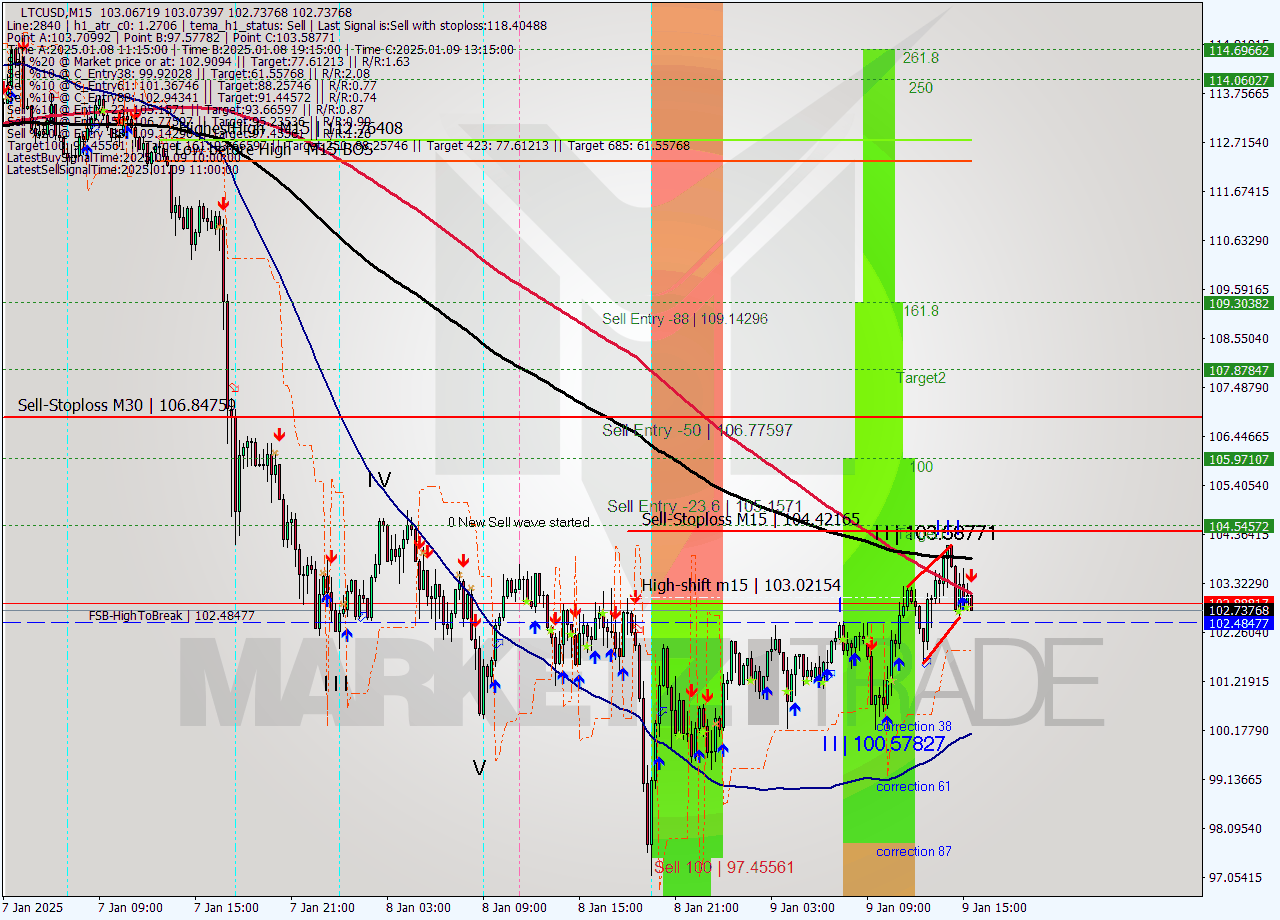Image resolution: width=1280 pixels, height=920 pixels.
Task: Select the FSB-HighToBreak | 102.48477 label
Action: (x=171, y=616)
